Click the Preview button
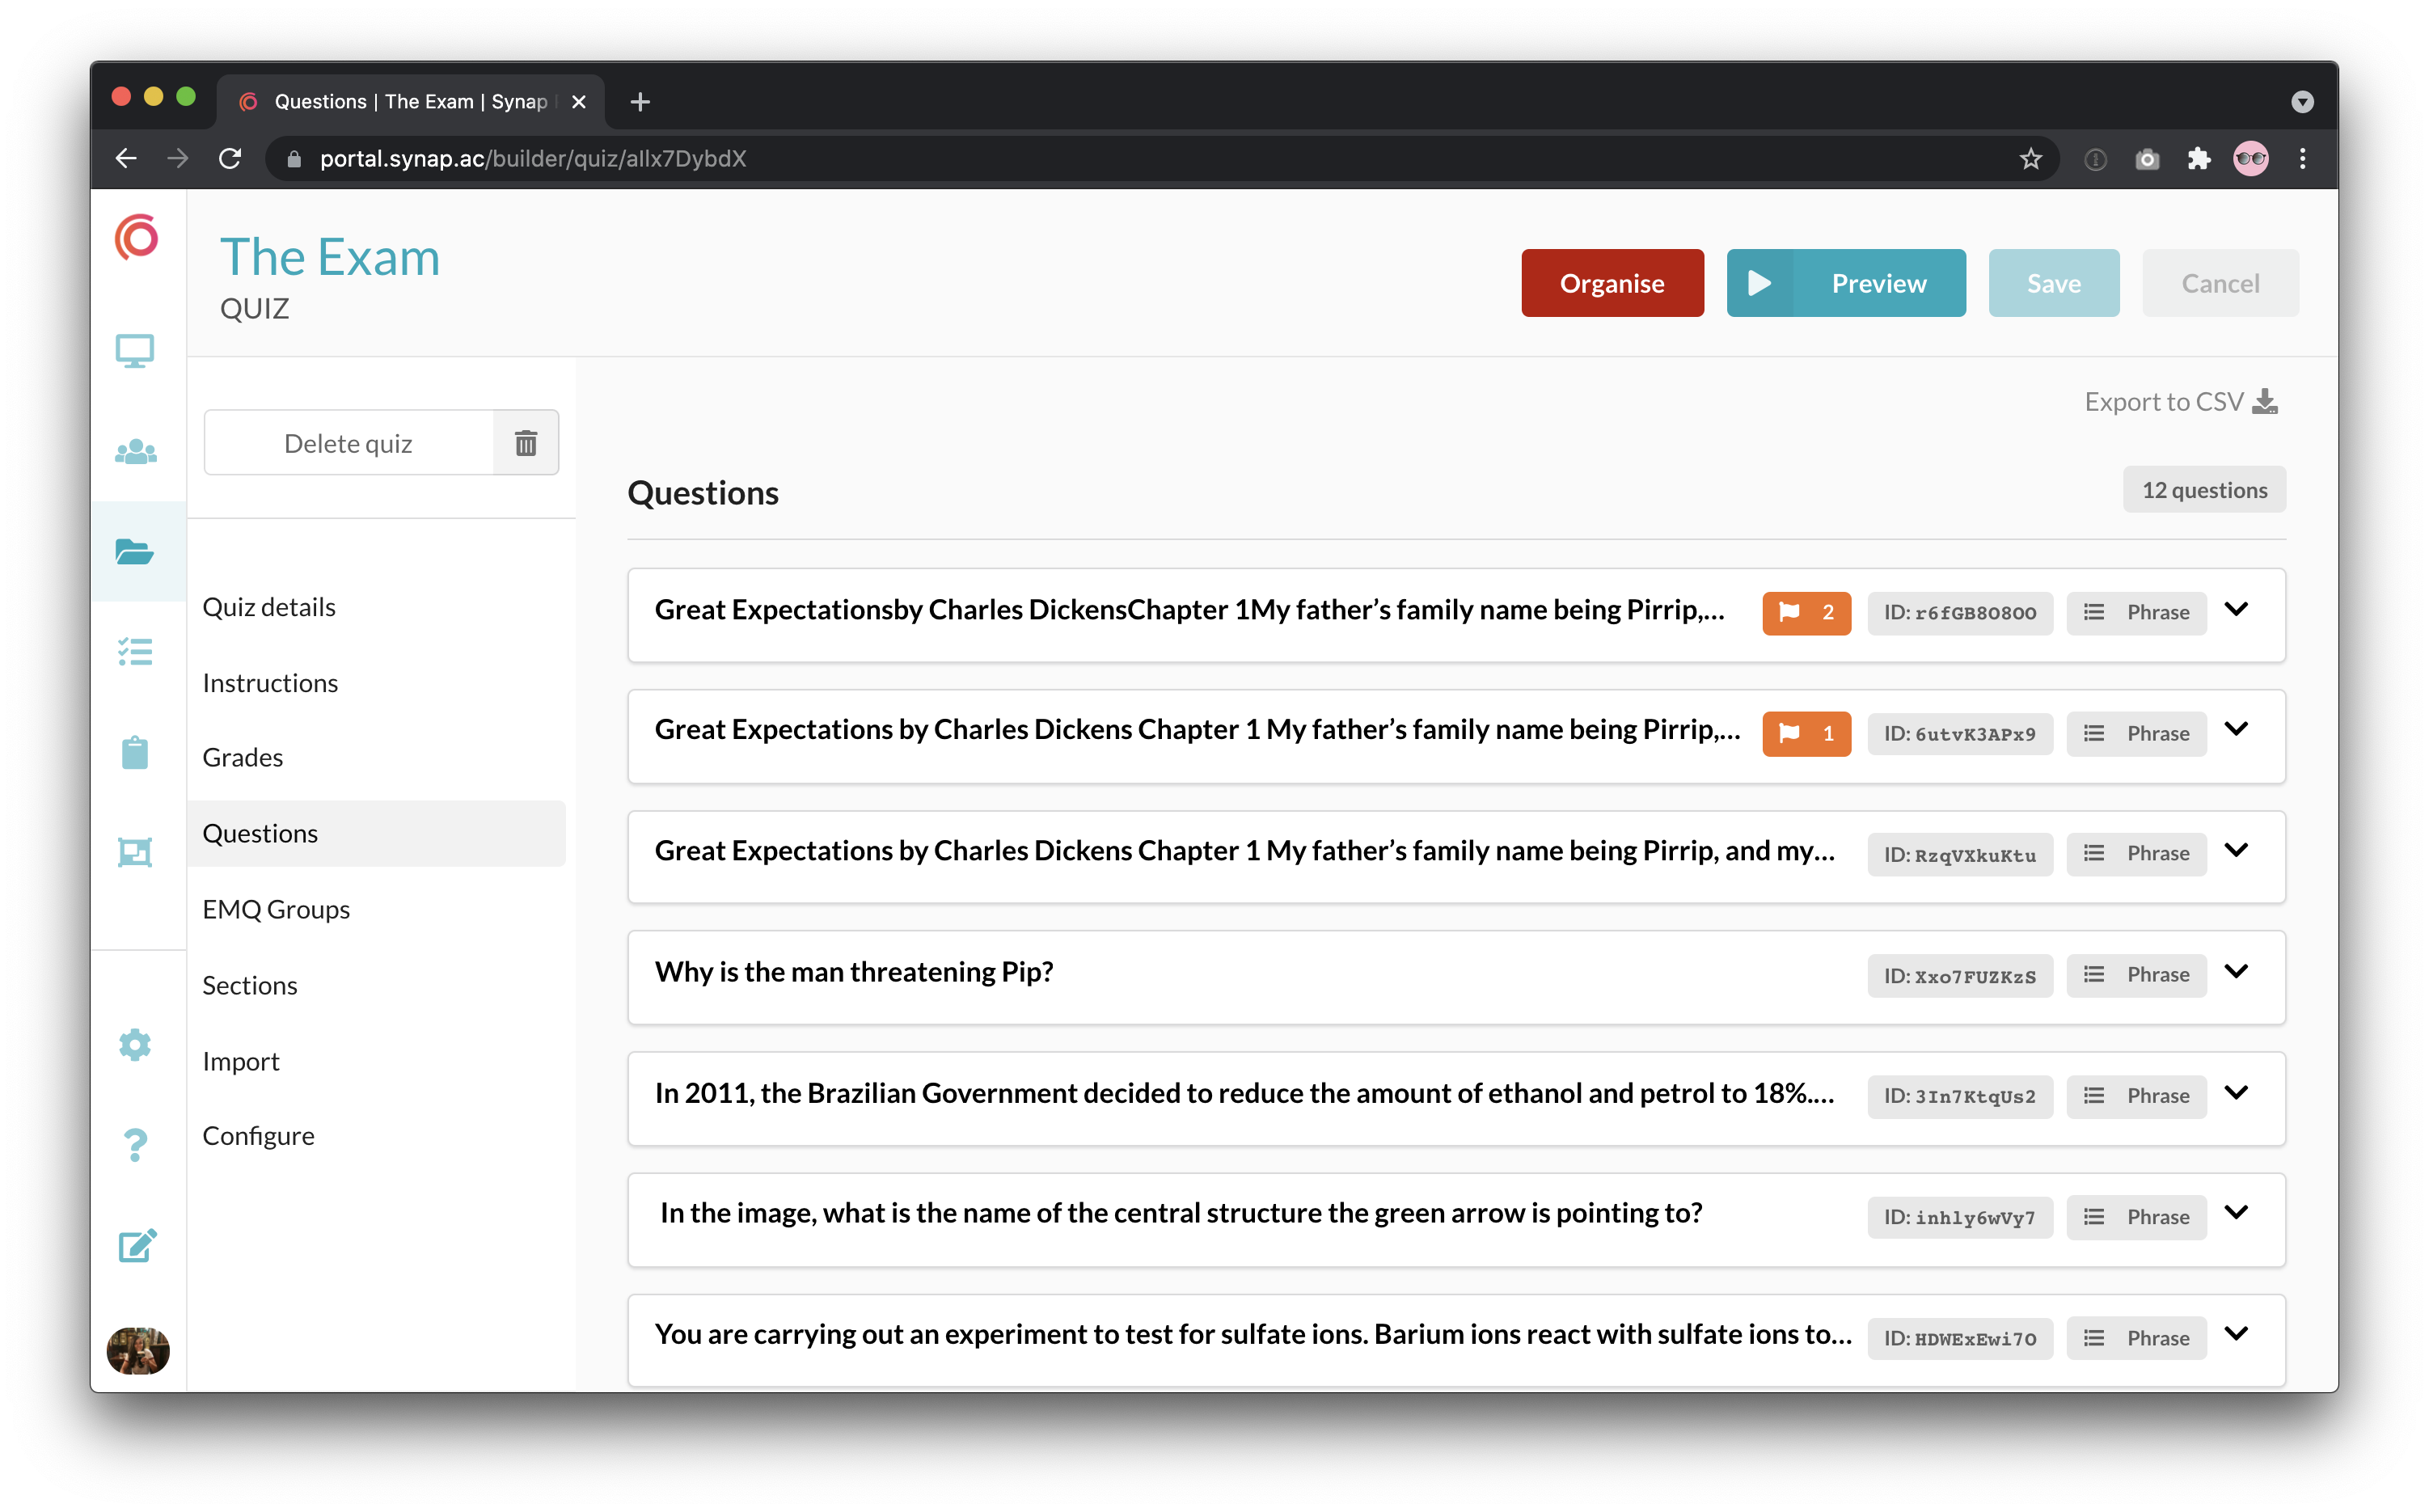 [x=1845, y=283]
